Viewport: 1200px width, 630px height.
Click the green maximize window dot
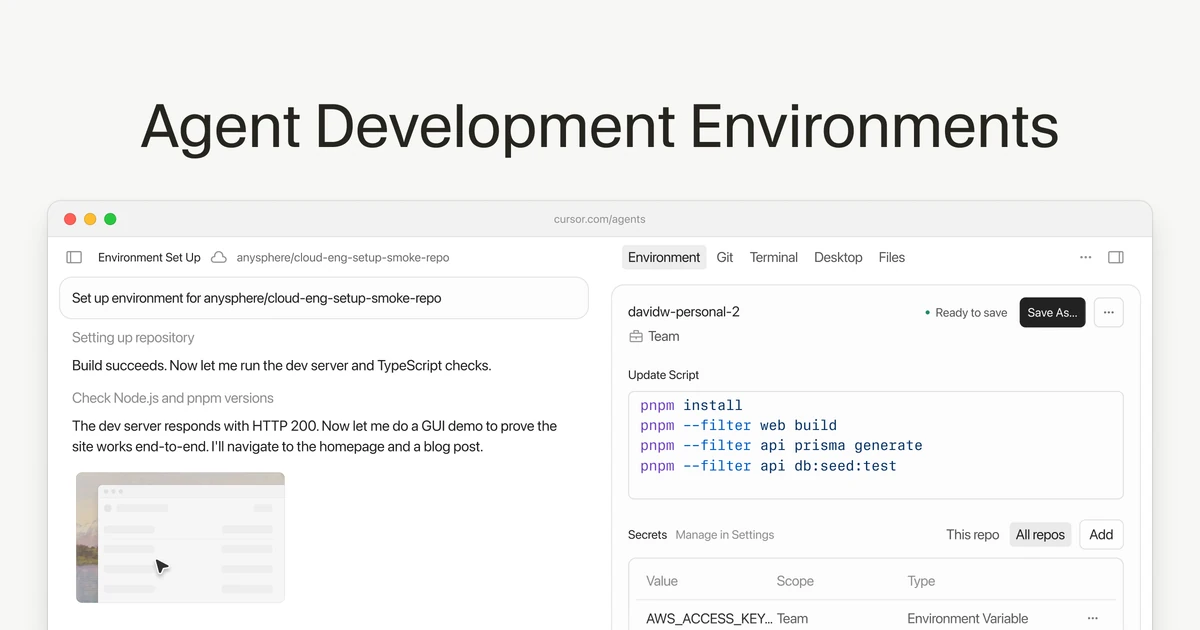[x=110, y=219]
